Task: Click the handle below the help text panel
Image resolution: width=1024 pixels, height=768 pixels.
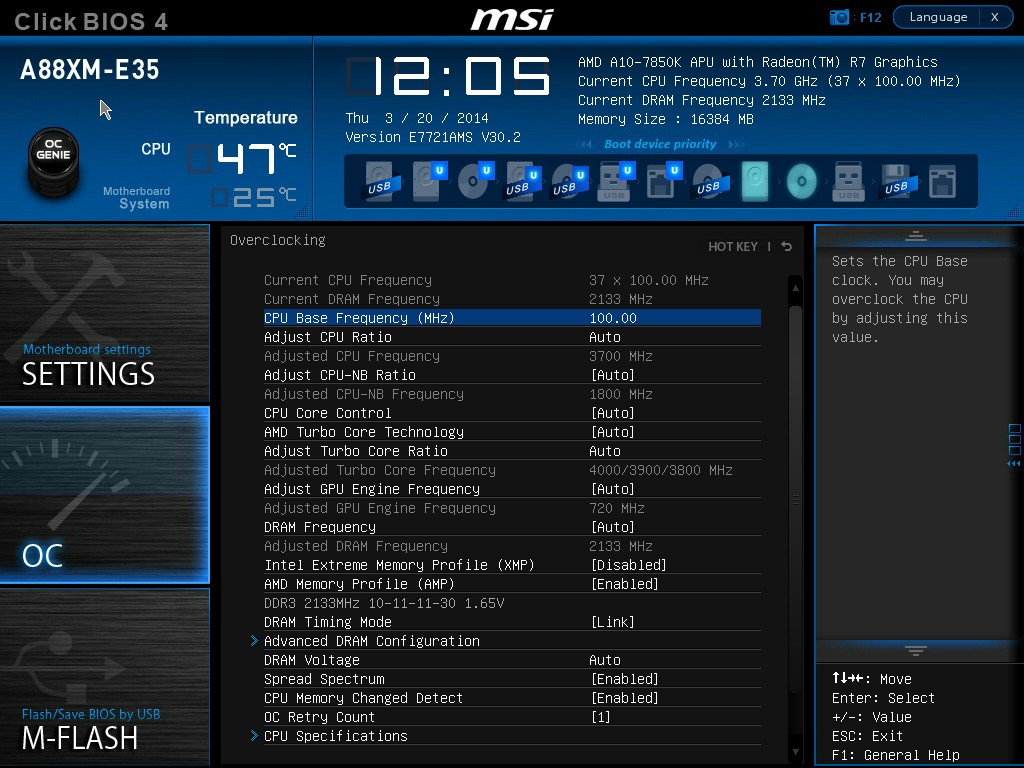Action: coord(916,650)
